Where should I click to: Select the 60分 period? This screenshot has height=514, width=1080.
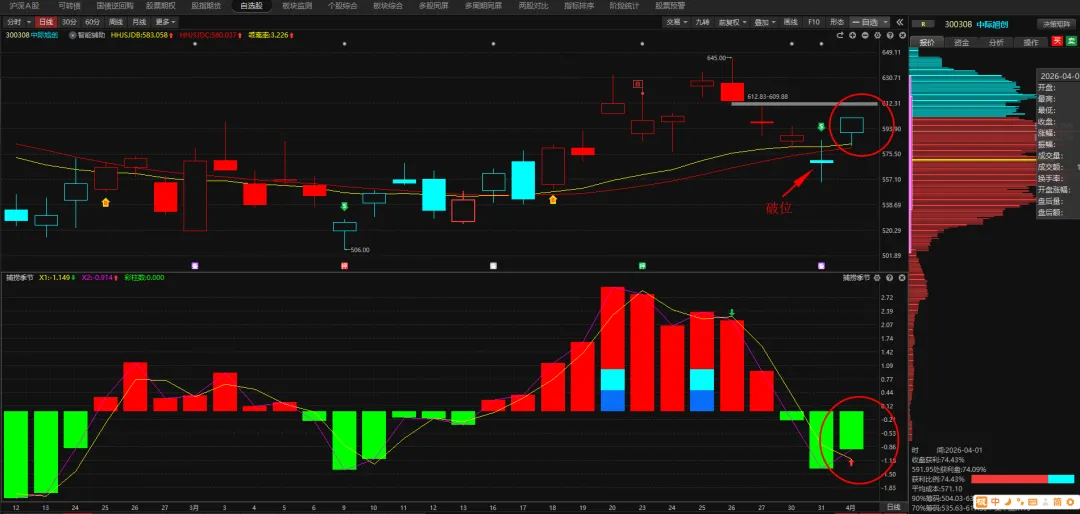(93, 22)
